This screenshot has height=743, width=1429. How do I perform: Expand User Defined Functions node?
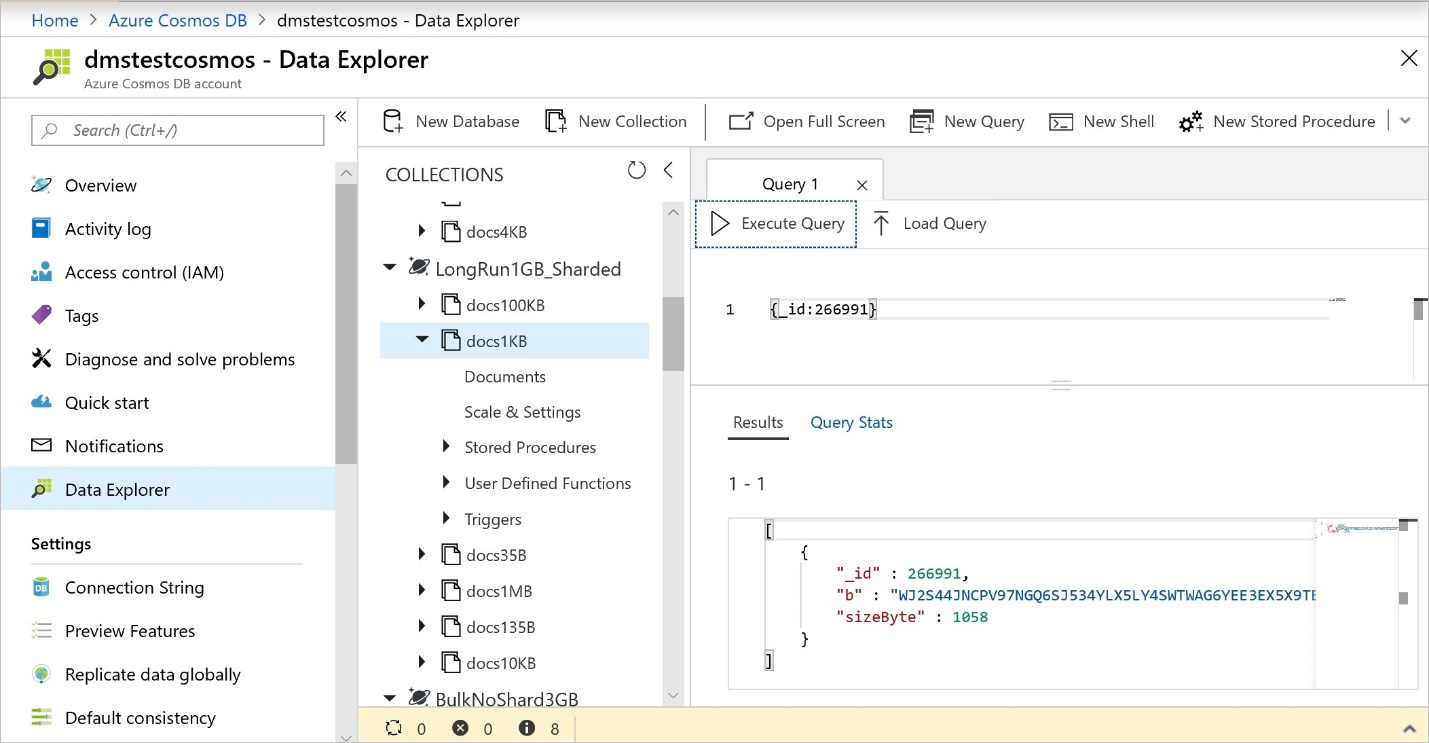(446, 483)
